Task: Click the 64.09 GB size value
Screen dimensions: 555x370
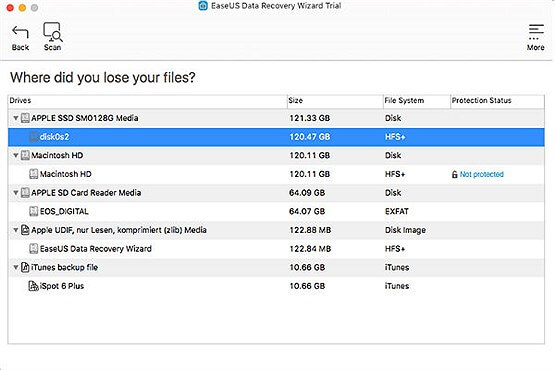Action: pyautogui.click(x=307, y=193)
